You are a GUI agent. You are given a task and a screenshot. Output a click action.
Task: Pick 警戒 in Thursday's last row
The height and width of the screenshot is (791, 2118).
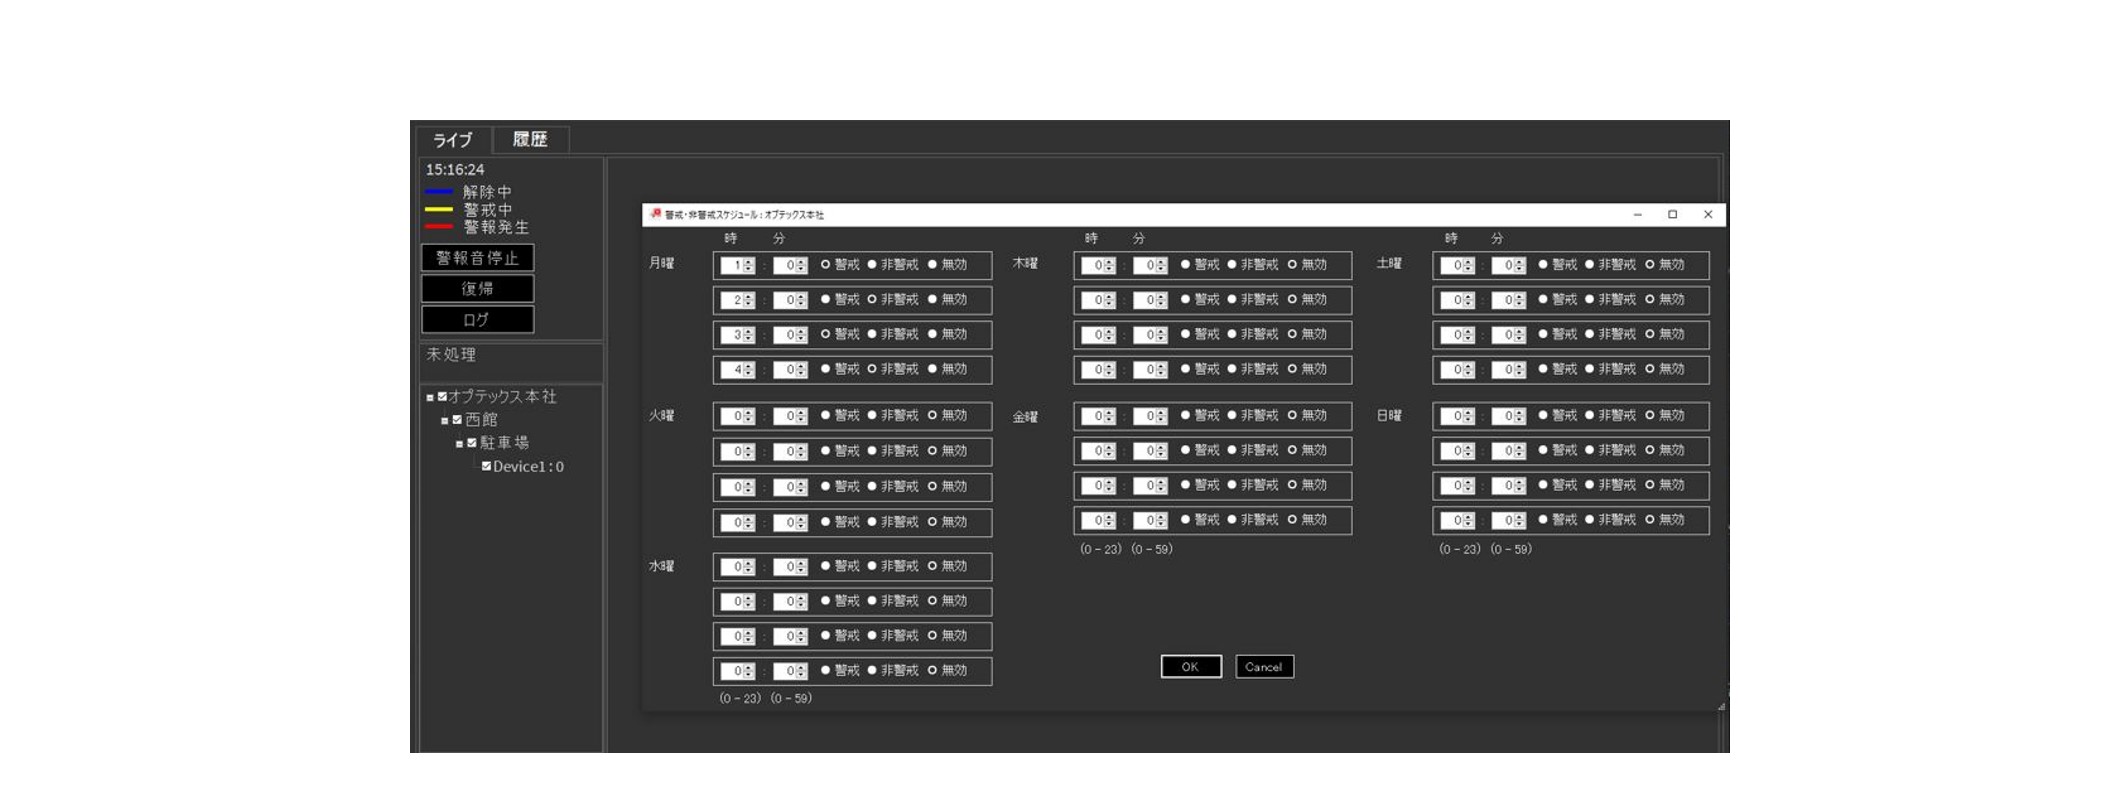click(1185, 369)
